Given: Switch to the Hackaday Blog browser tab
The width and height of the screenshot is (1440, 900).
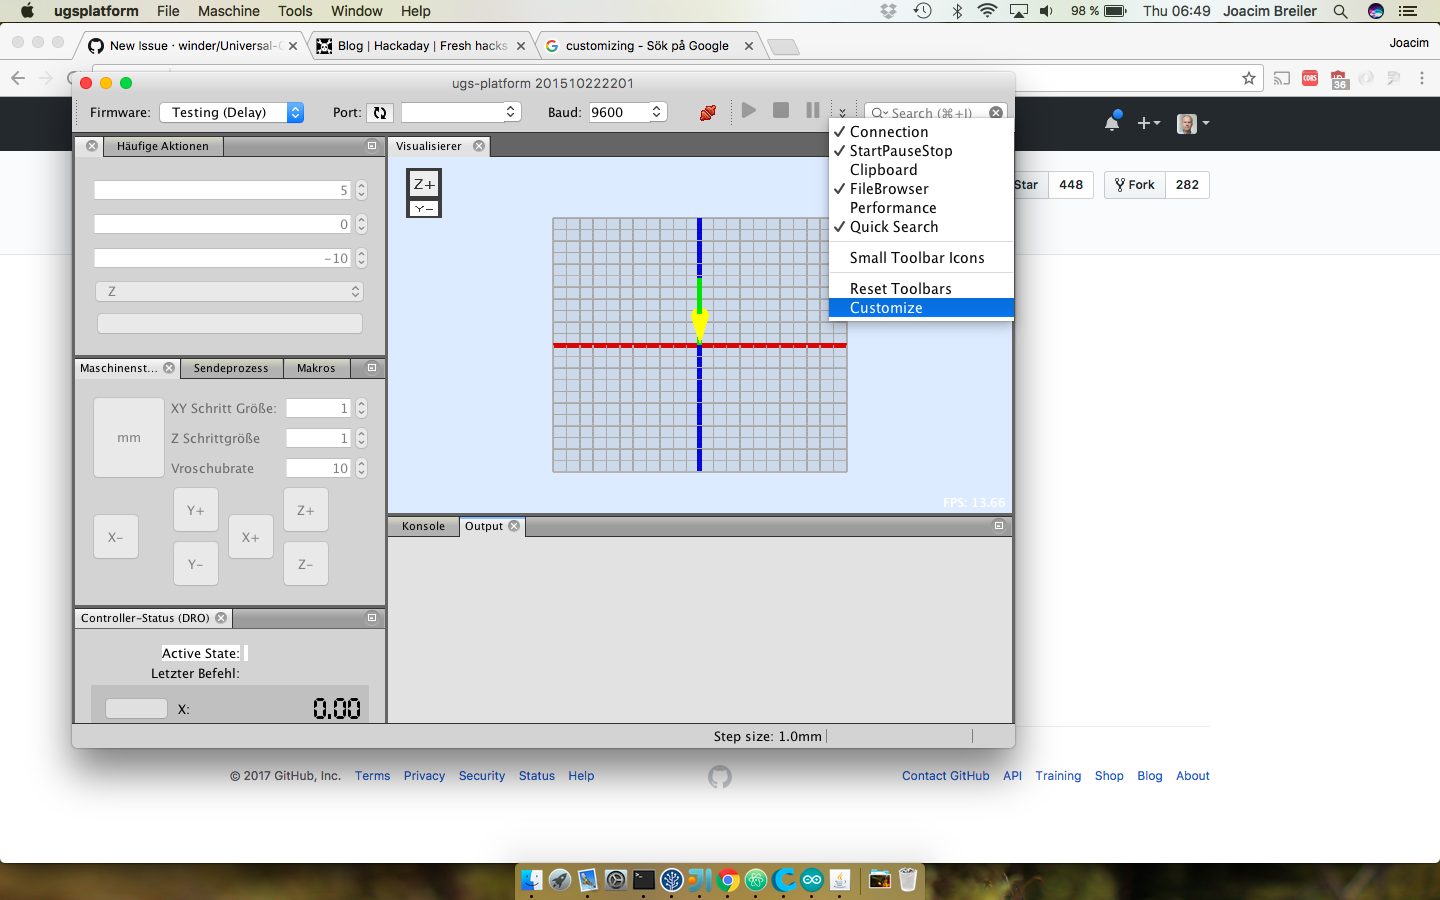Looking at the screenshot, I should click(x=422, y=46).
